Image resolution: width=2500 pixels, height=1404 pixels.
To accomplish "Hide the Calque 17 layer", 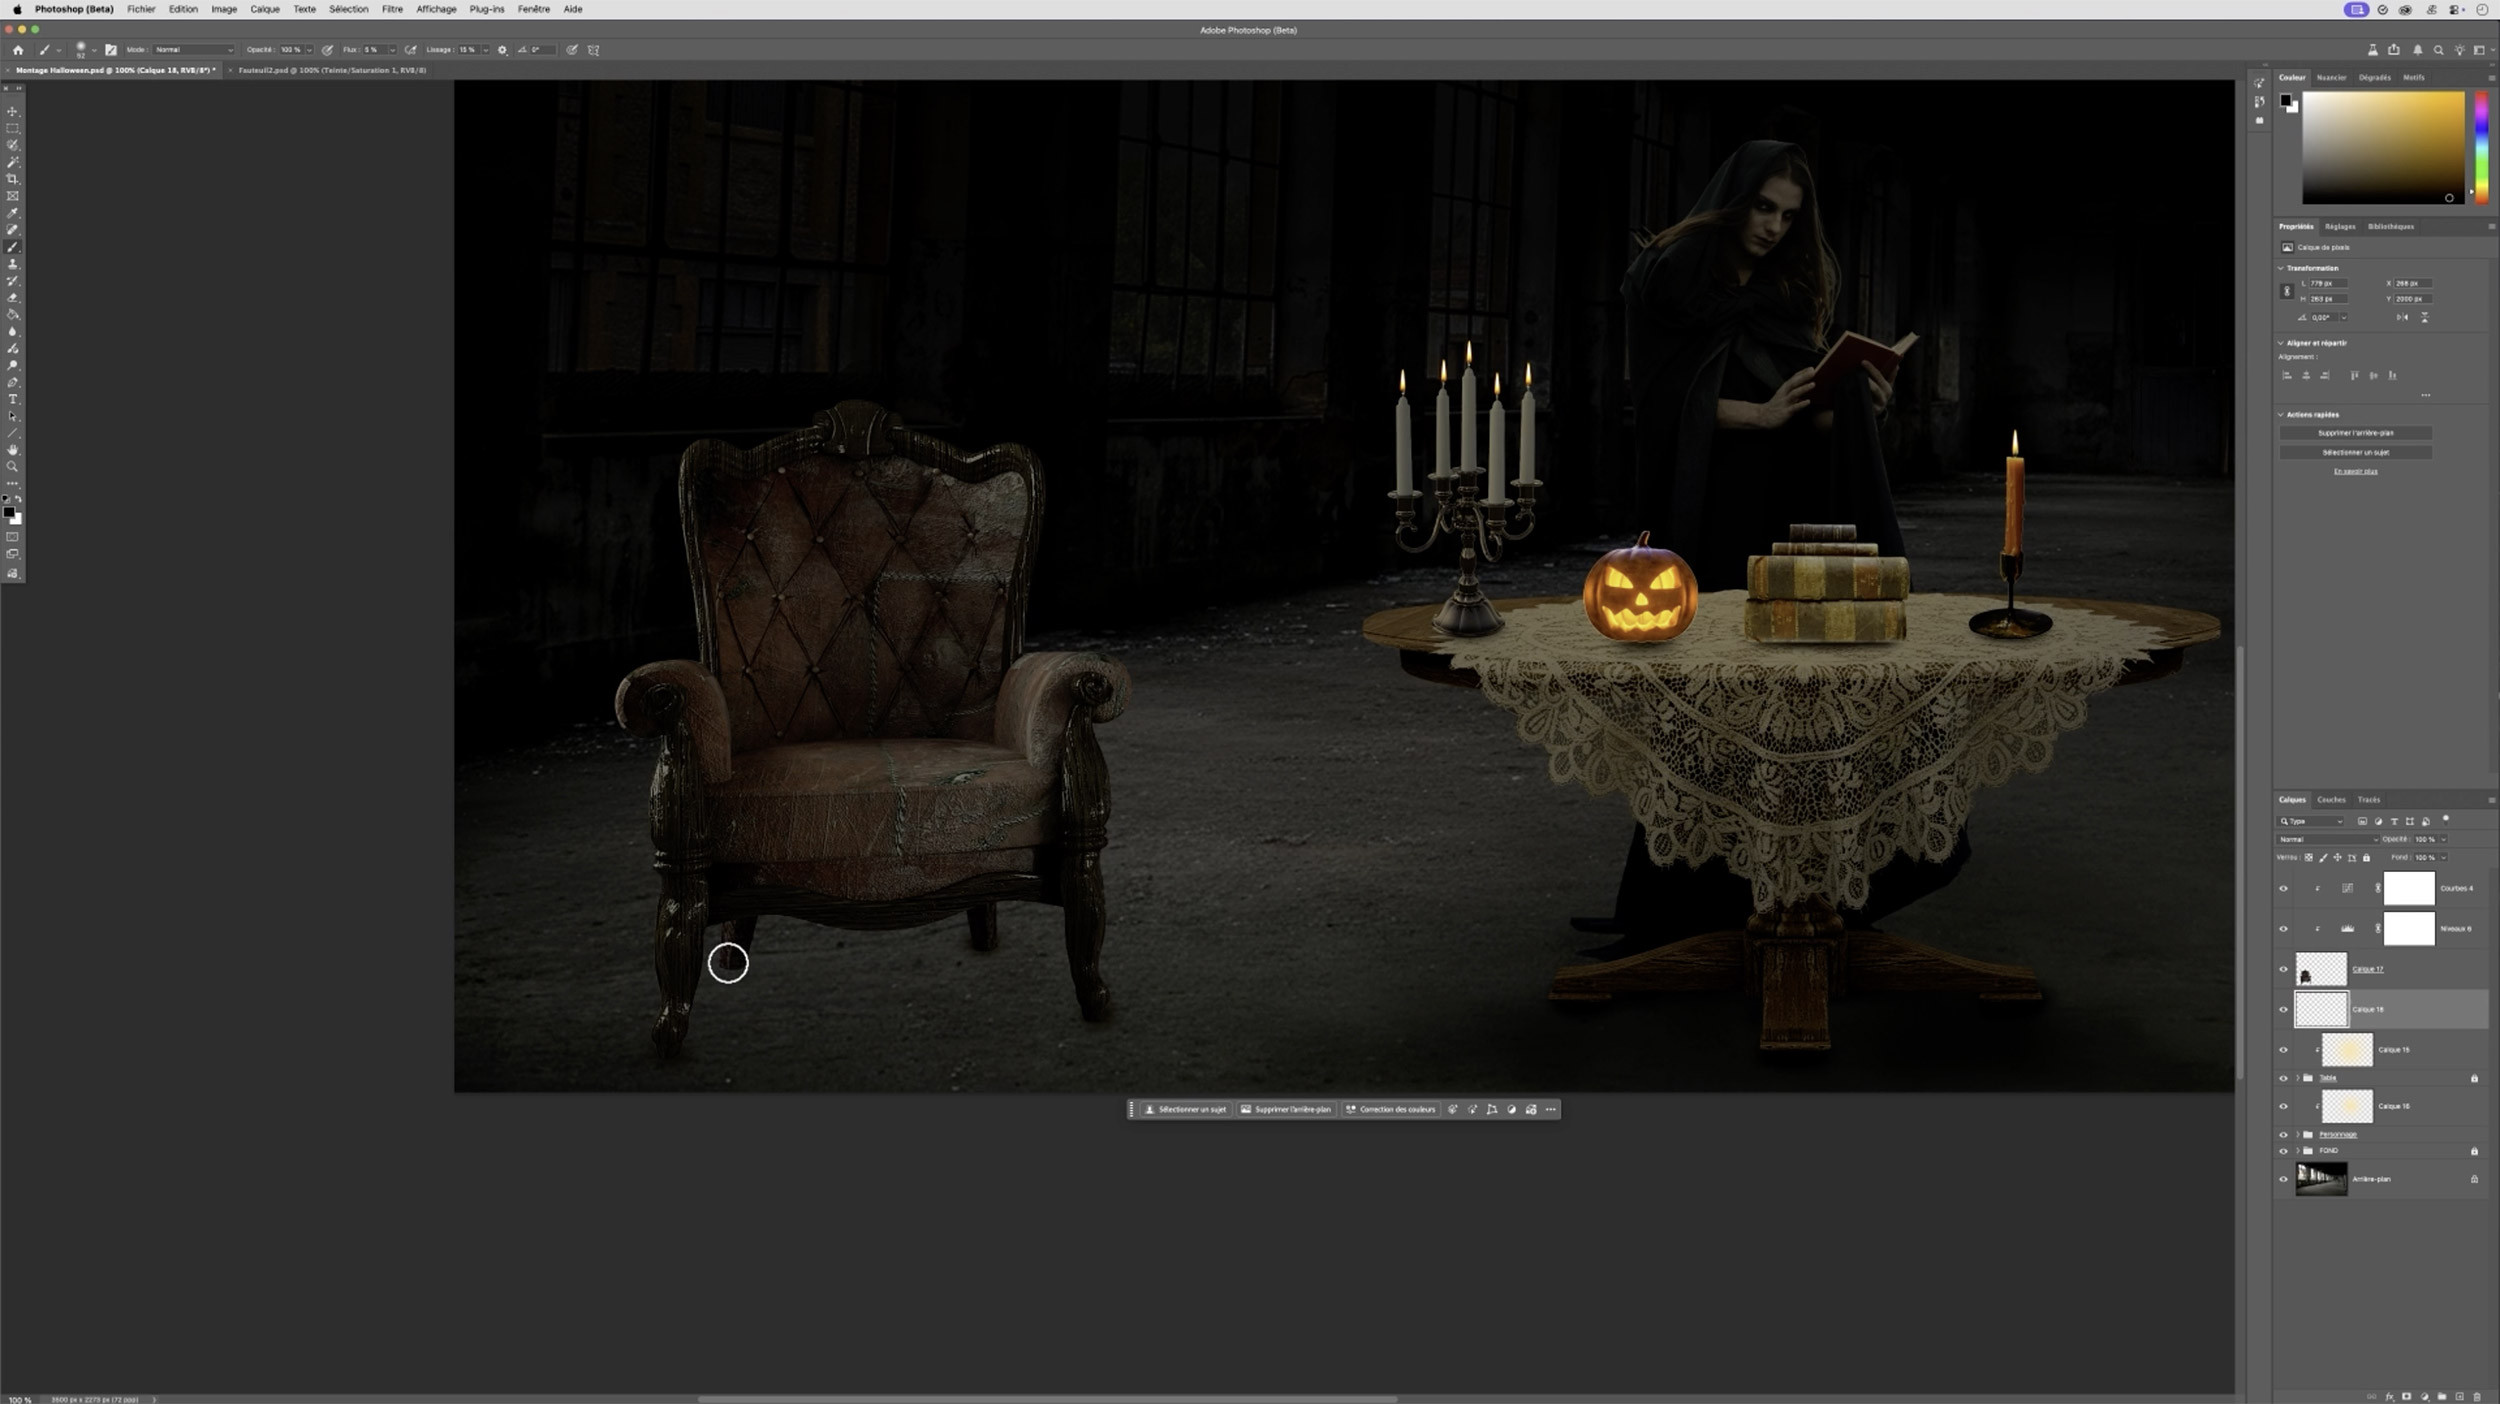I will (x=2283, y=969).
